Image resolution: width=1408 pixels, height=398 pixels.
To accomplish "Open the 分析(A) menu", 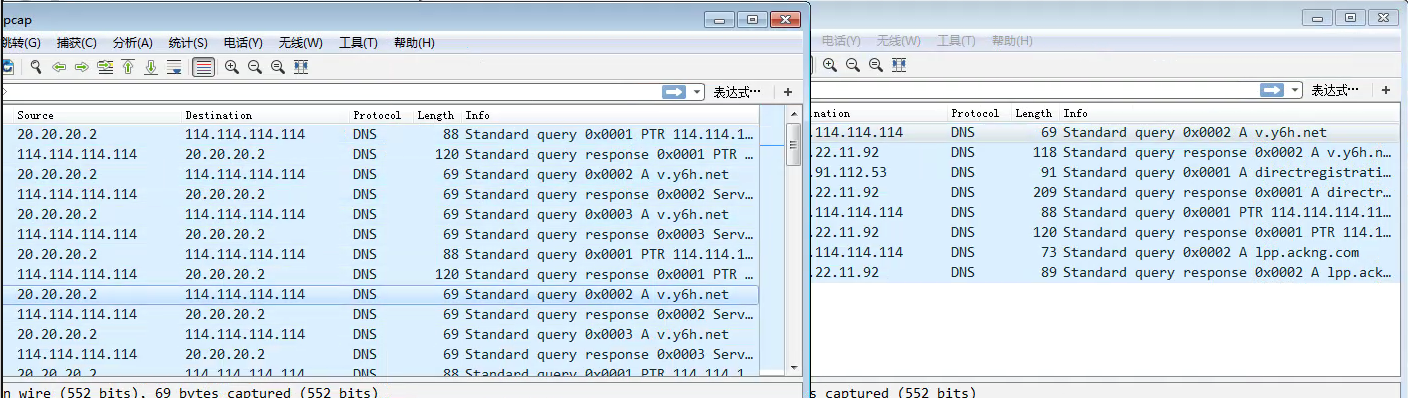I will point(133,43).
